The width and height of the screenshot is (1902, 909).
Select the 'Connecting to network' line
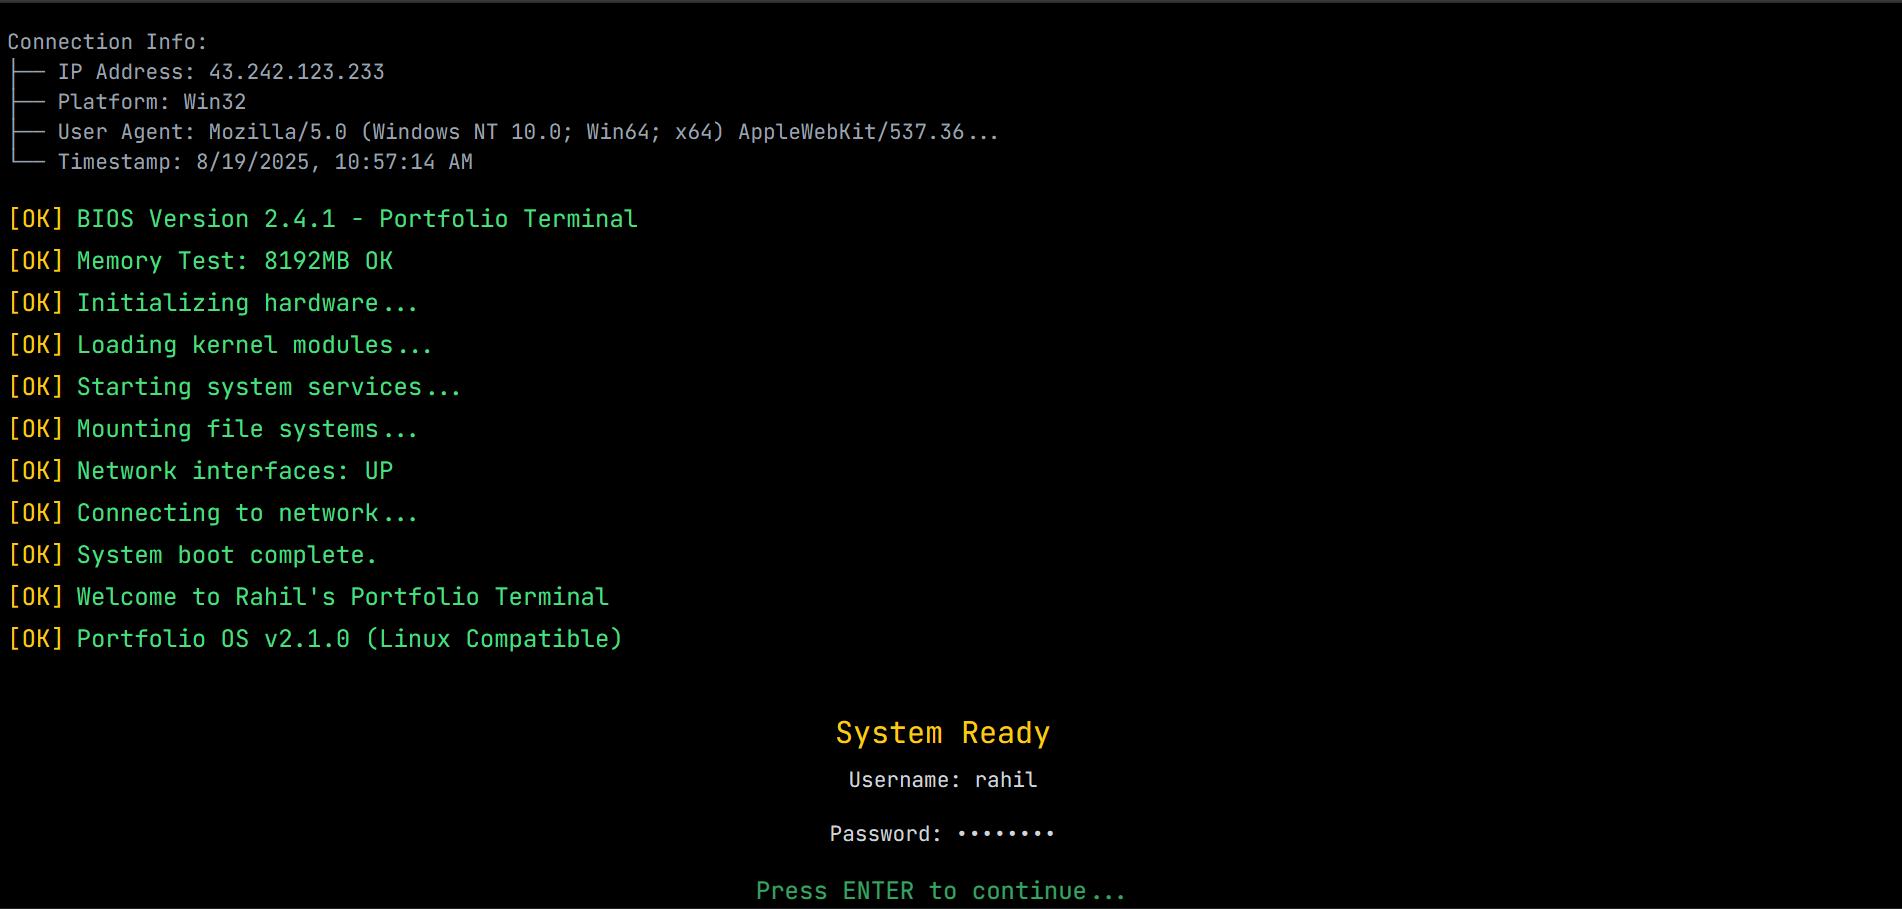(212, 512)
